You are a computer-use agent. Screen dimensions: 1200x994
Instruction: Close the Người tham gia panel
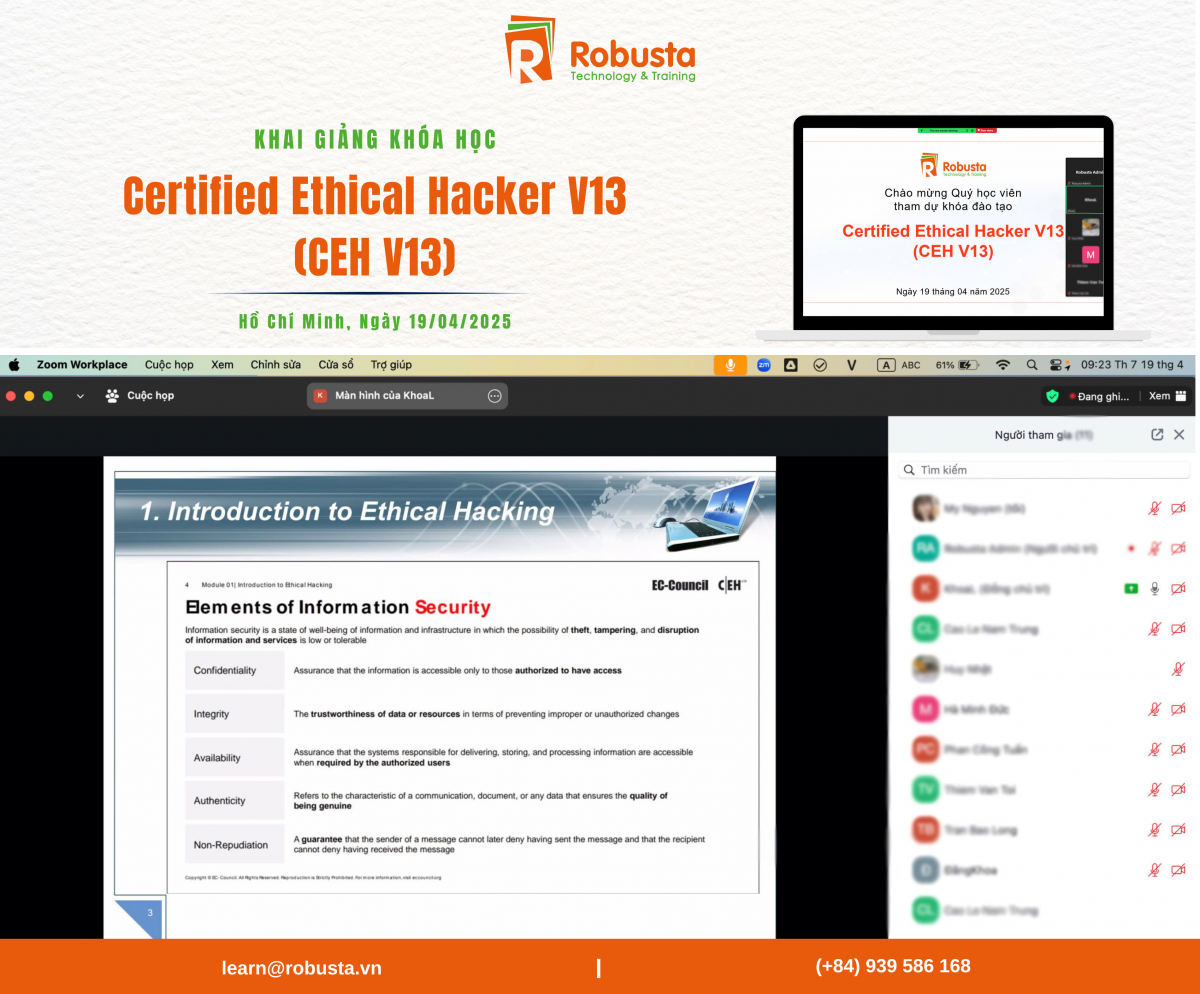click(1179, 434)
